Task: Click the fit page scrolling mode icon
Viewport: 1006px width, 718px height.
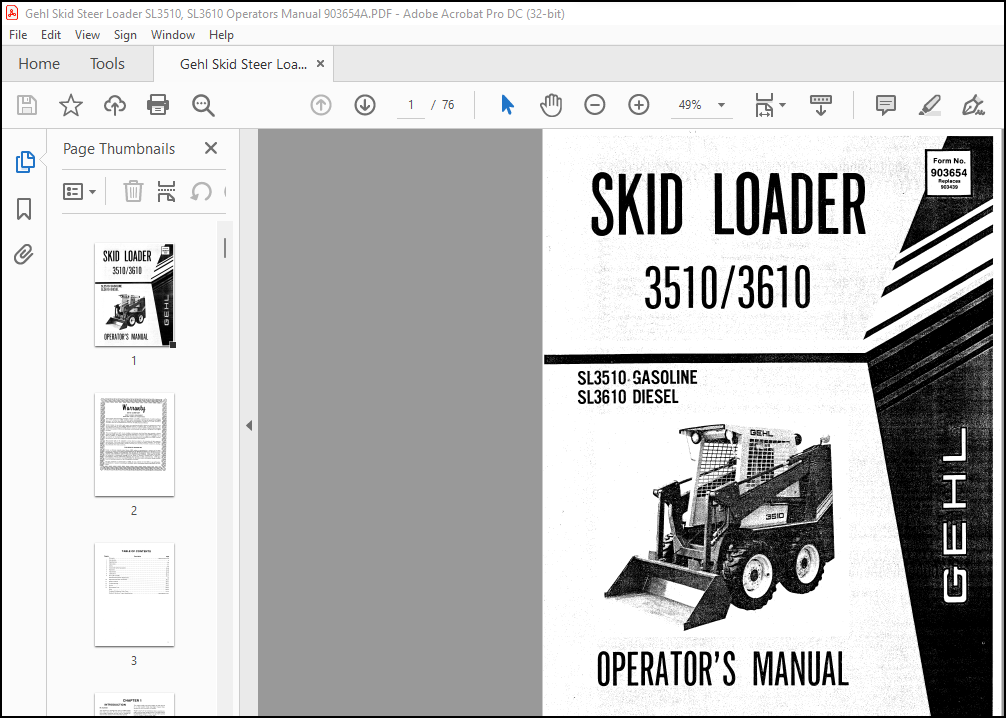Action: pos(764,105)
